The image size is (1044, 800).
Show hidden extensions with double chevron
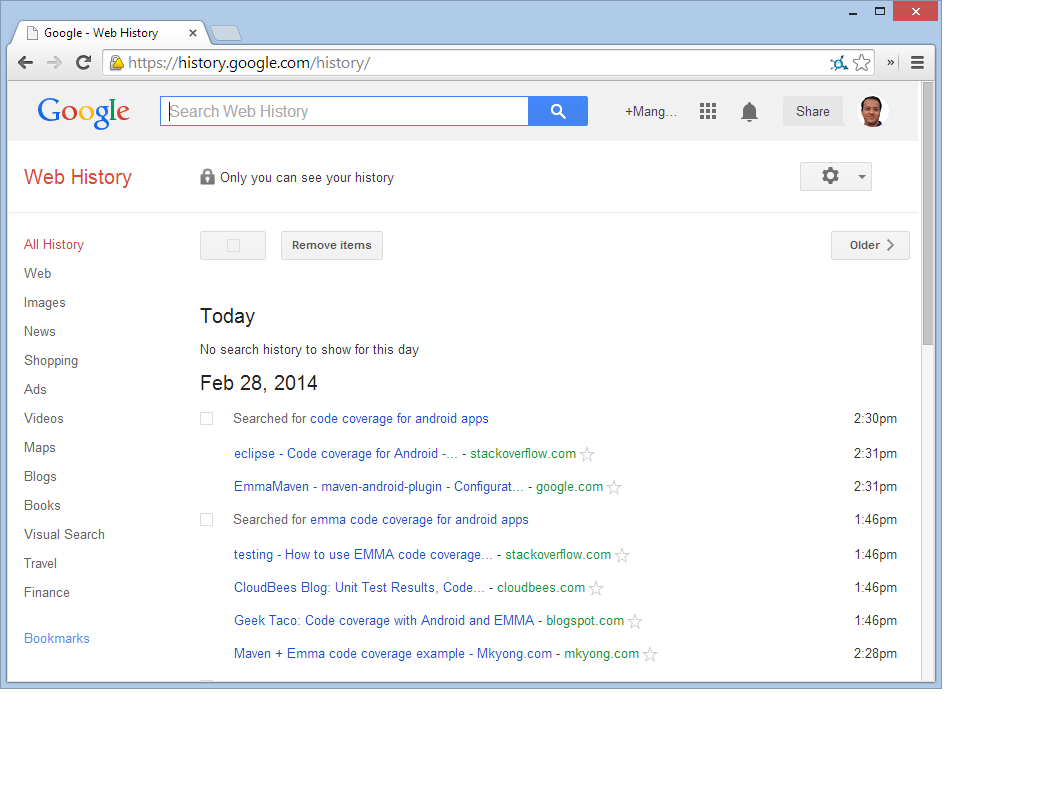[x=890, y=63]
